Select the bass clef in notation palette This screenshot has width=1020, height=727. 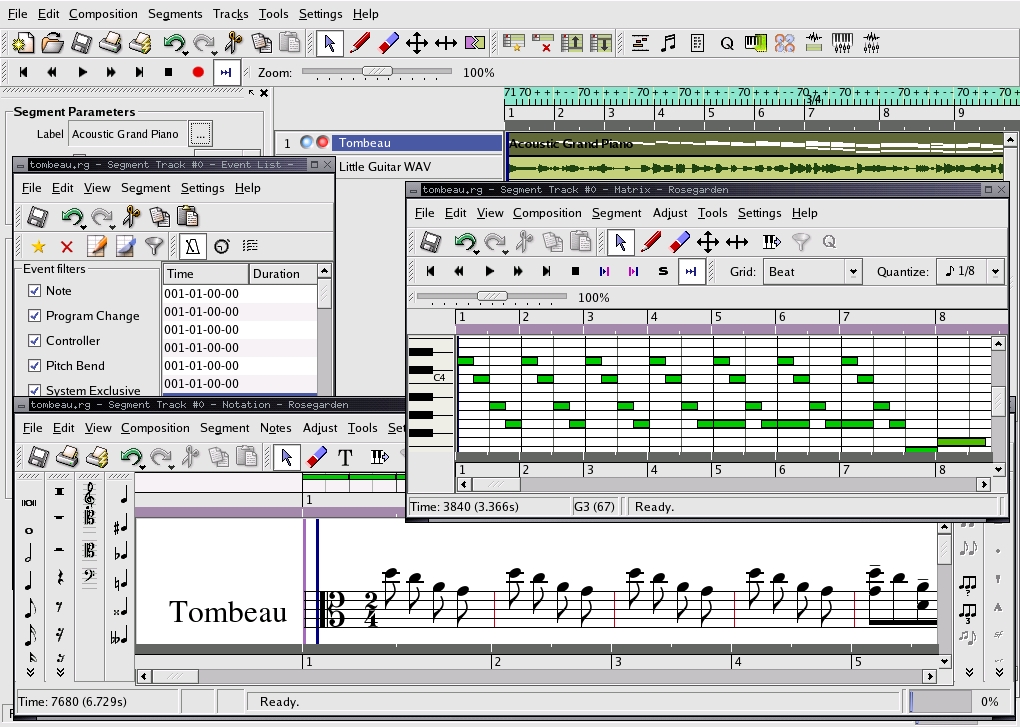(89, 577)
